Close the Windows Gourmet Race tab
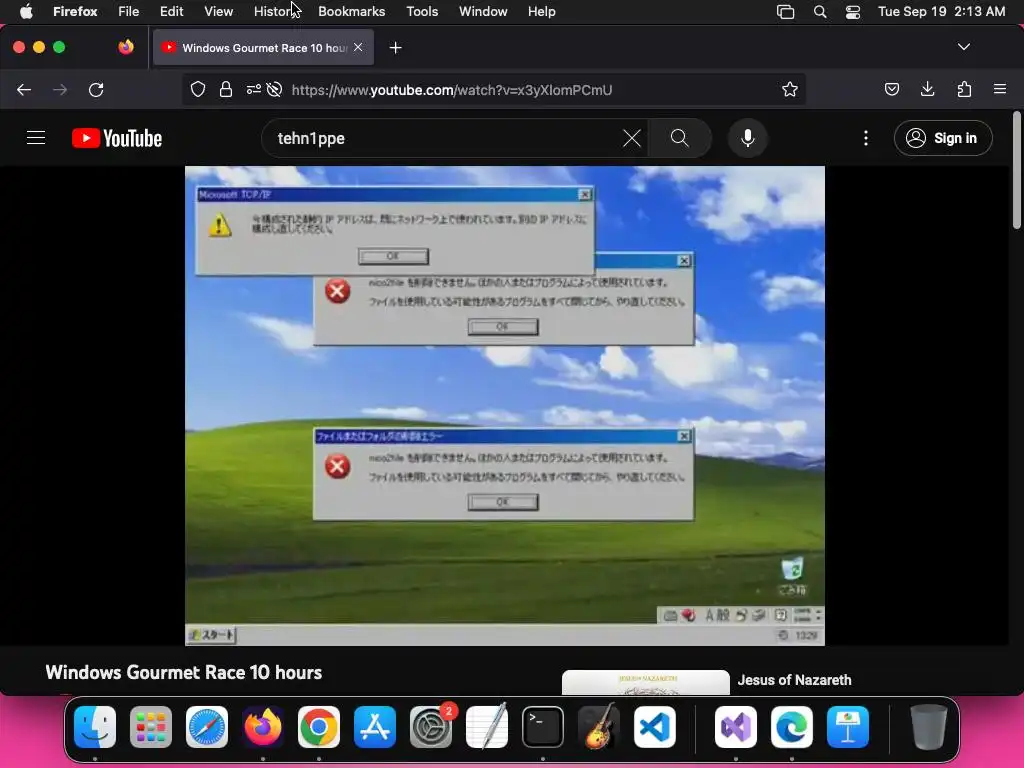The height and width of the screenshot is (768, 1024). 358,47
